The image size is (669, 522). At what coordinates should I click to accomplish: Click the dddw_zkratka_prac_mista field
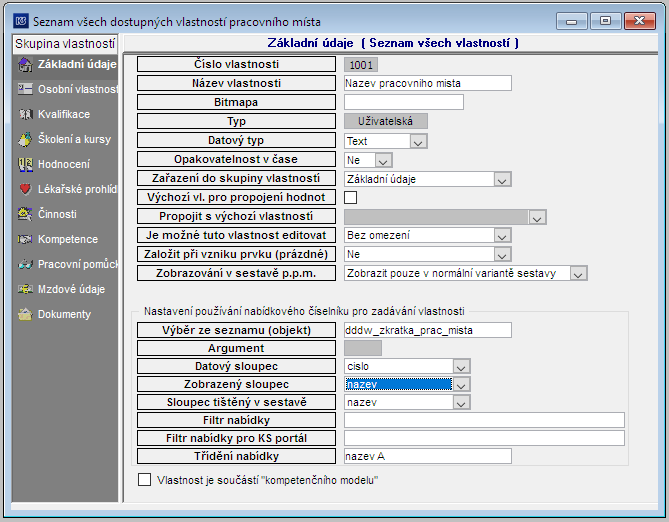click(428, 330)
